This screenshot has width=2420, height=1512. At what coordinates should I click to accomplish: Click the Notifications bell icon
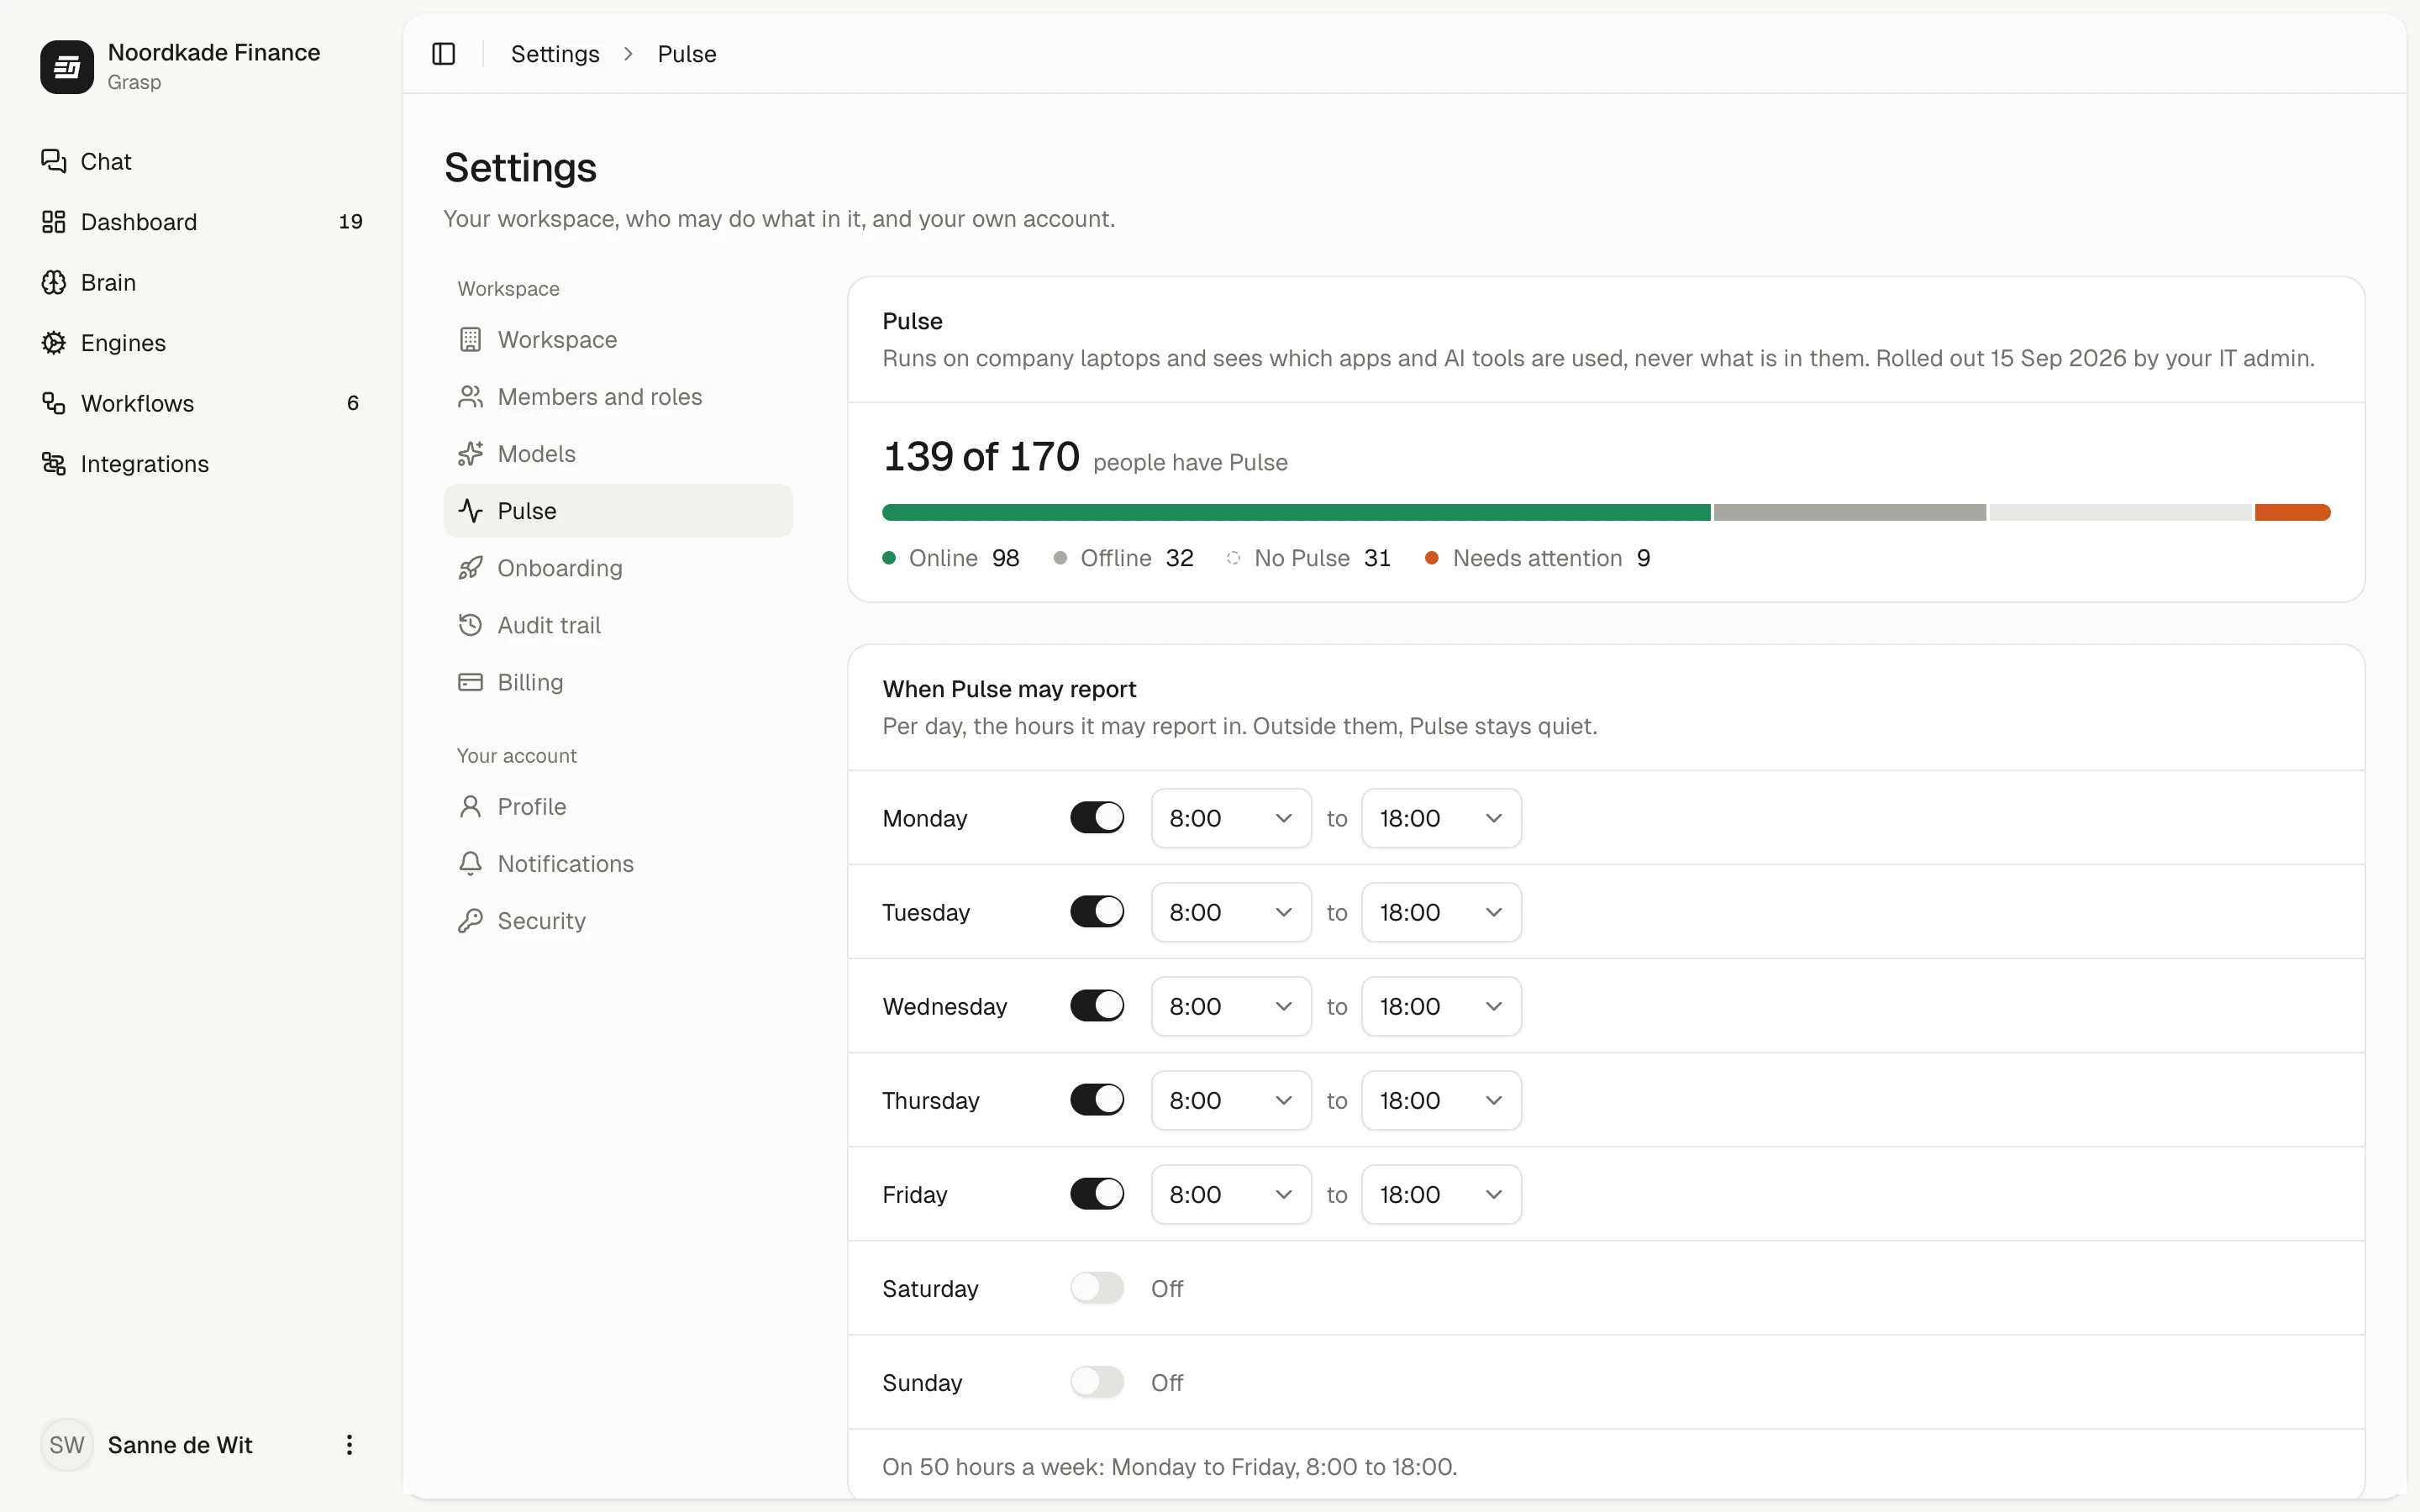click(x=470, y=864)
